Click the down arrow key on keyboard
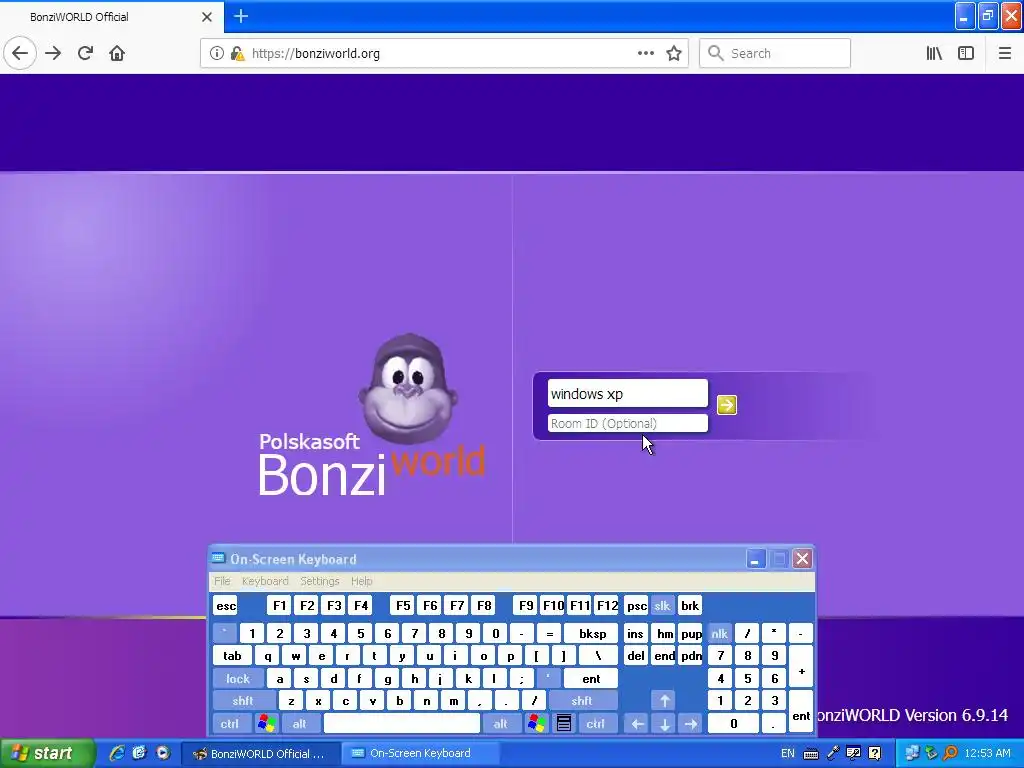The height and width of the screenshot is (768, 1024). [x=664, y=724]
